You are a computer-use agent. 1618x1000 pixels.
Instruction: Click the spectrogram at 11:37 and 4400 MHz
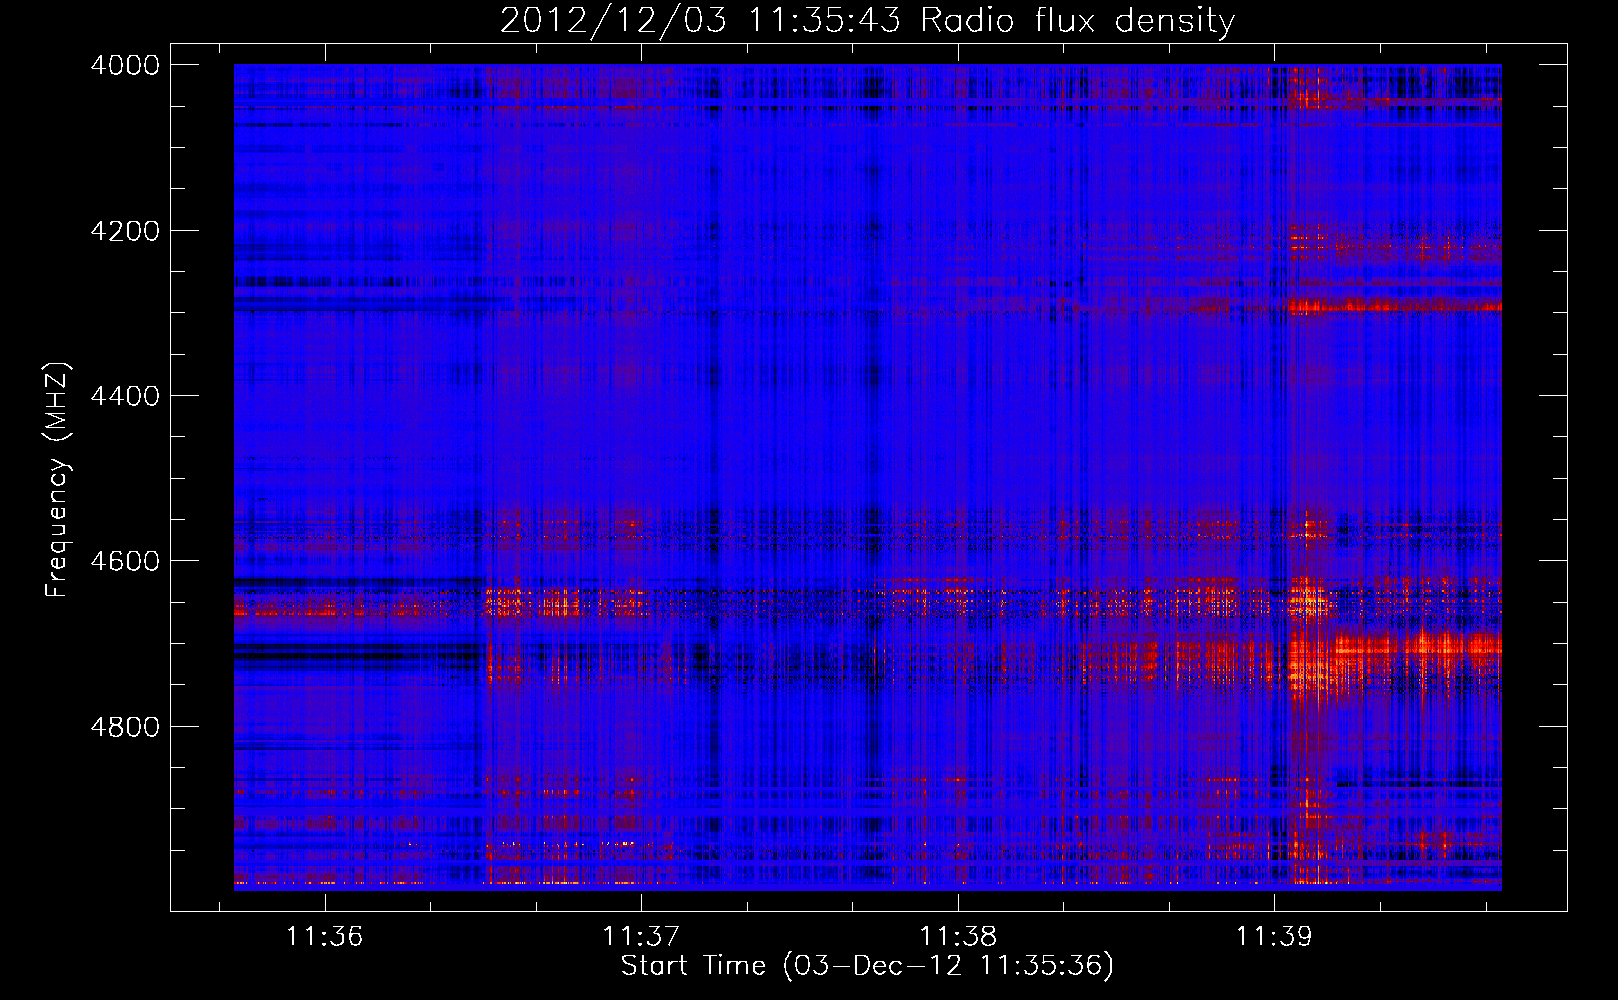(641, 396)
